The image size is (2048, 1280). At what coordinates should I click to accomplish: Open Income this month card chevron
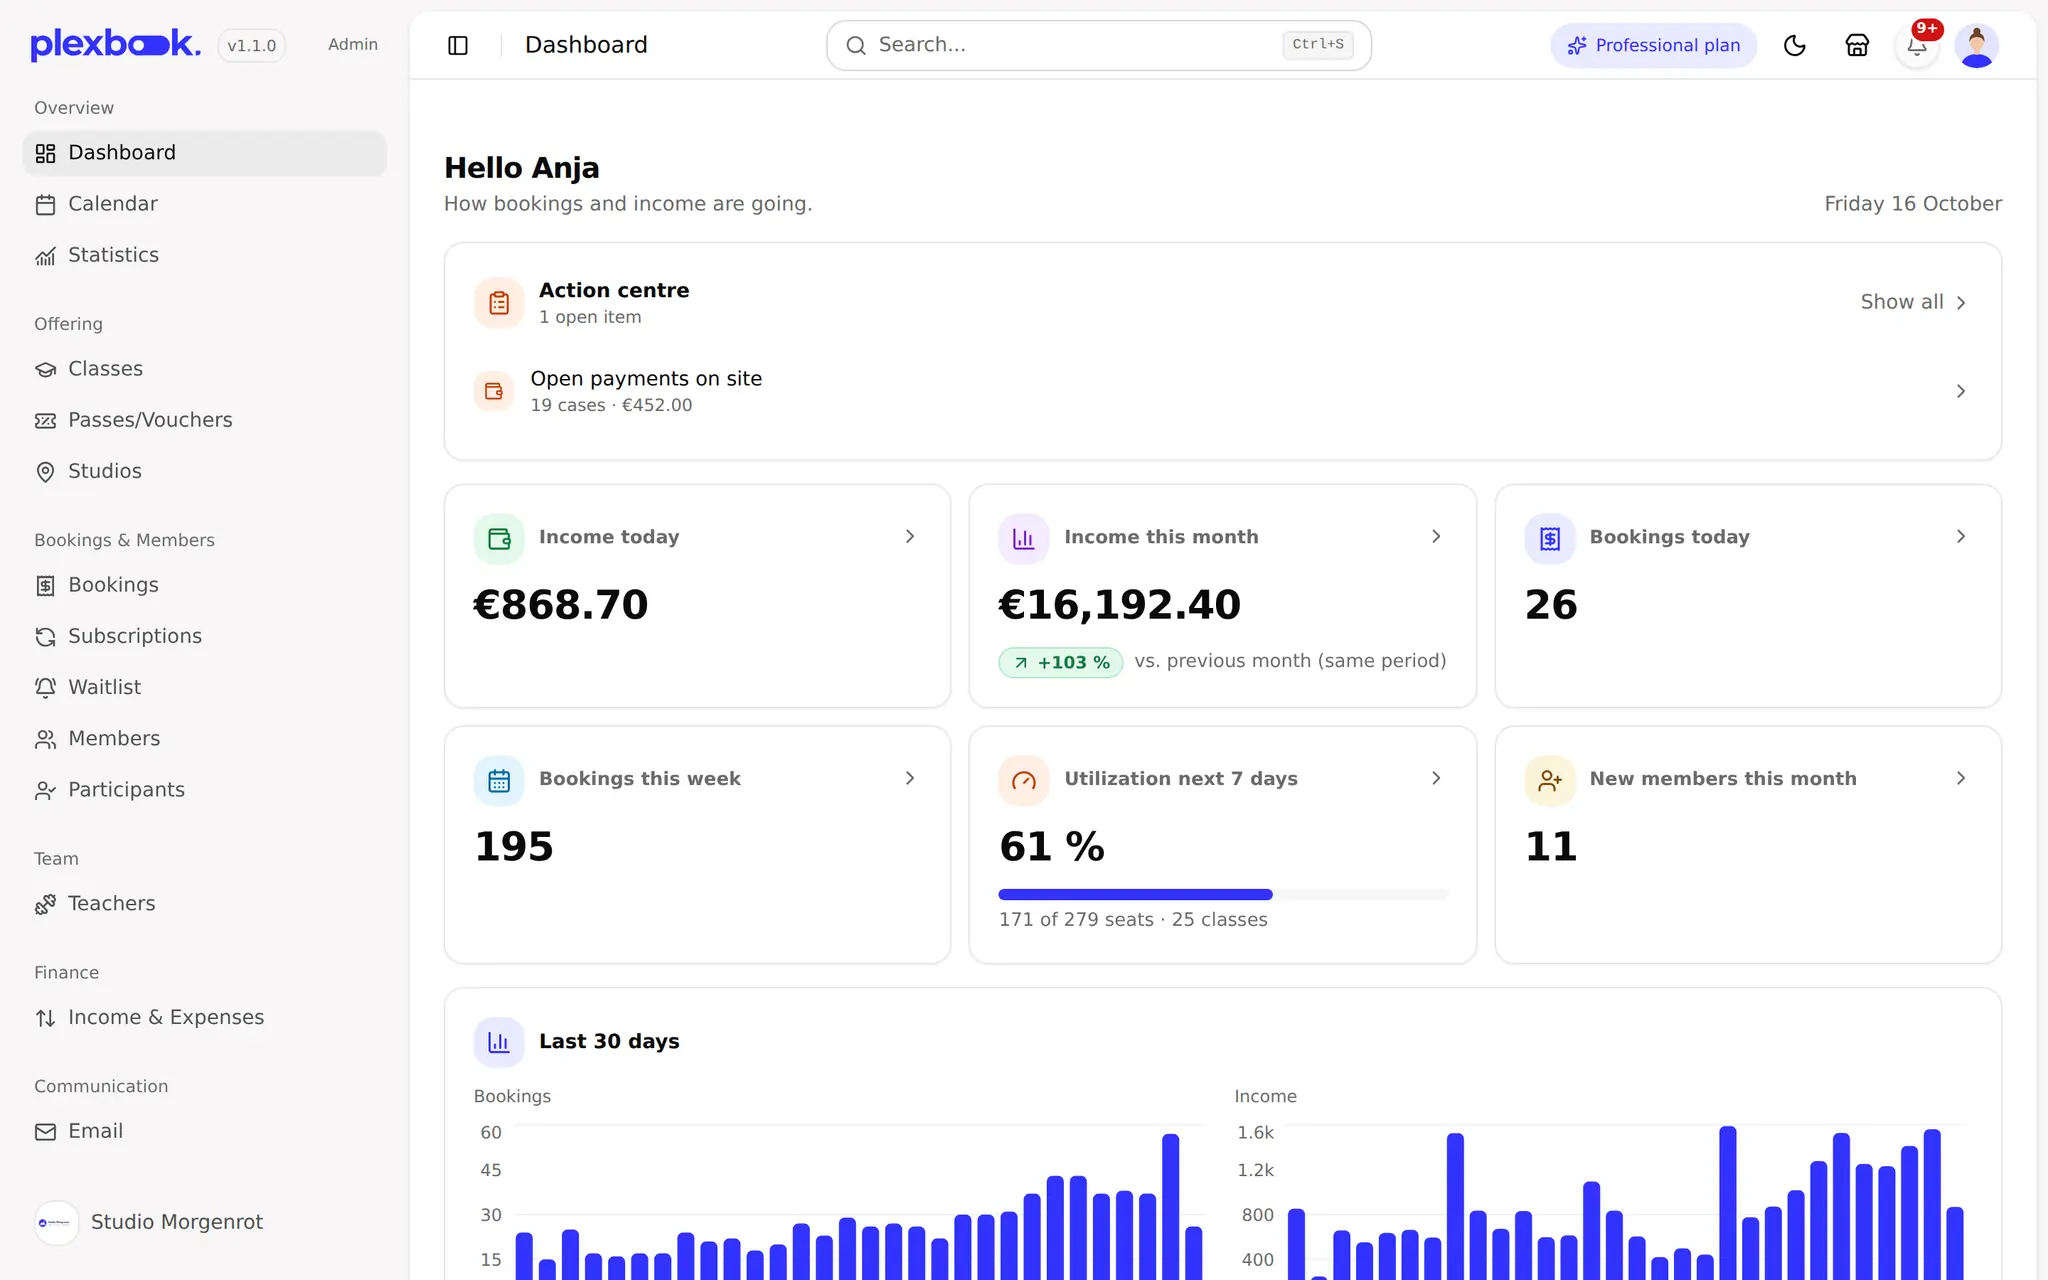click(x=1436, y=537)
